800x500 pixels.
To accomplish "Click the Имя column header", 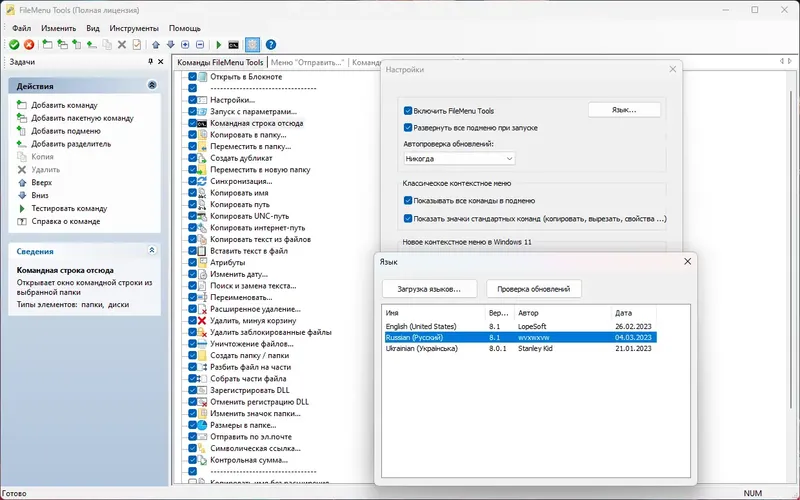I will pos(434,313).
